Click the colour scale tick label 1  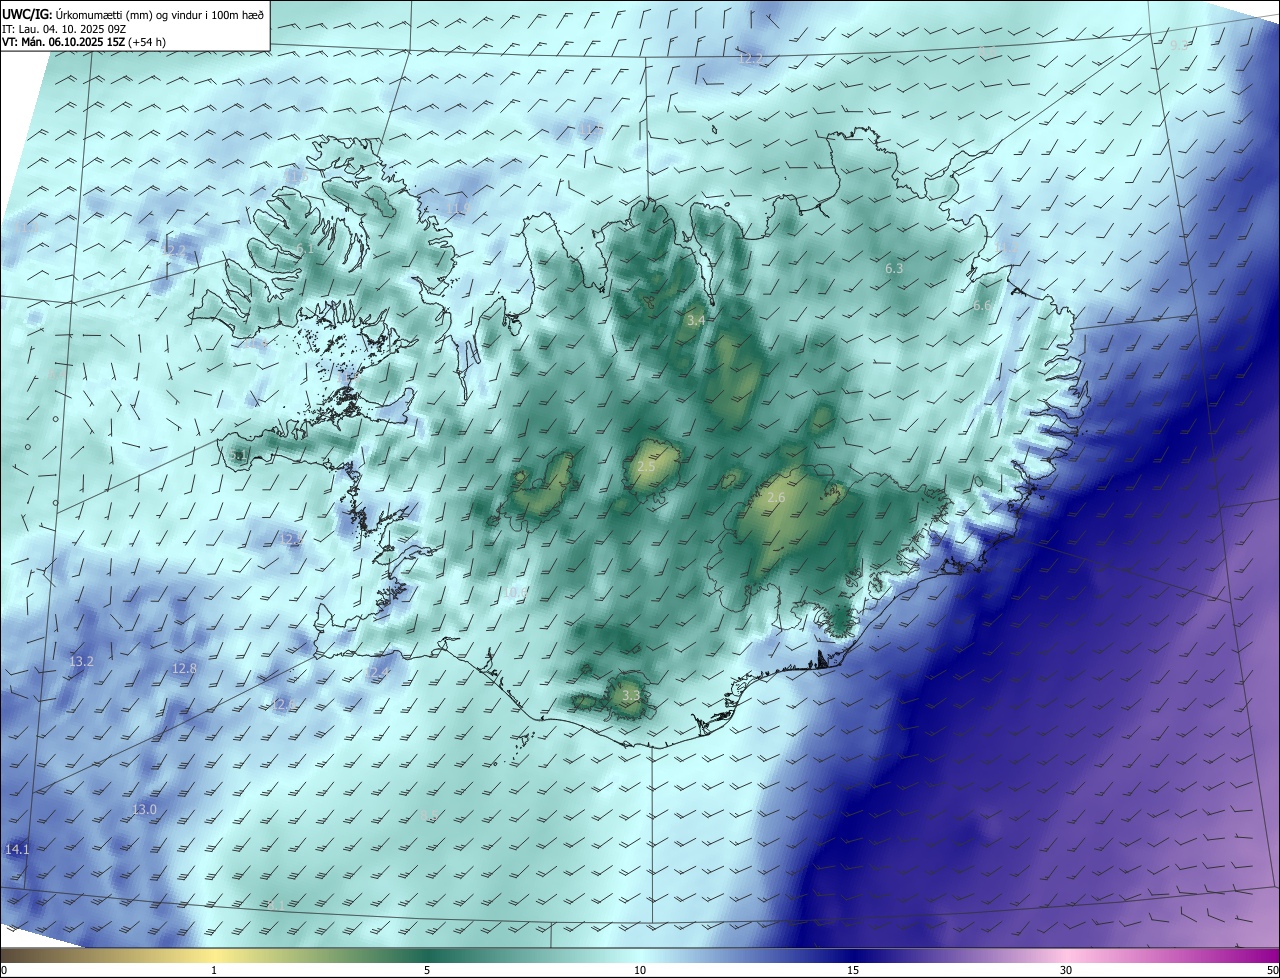[214, 970]
